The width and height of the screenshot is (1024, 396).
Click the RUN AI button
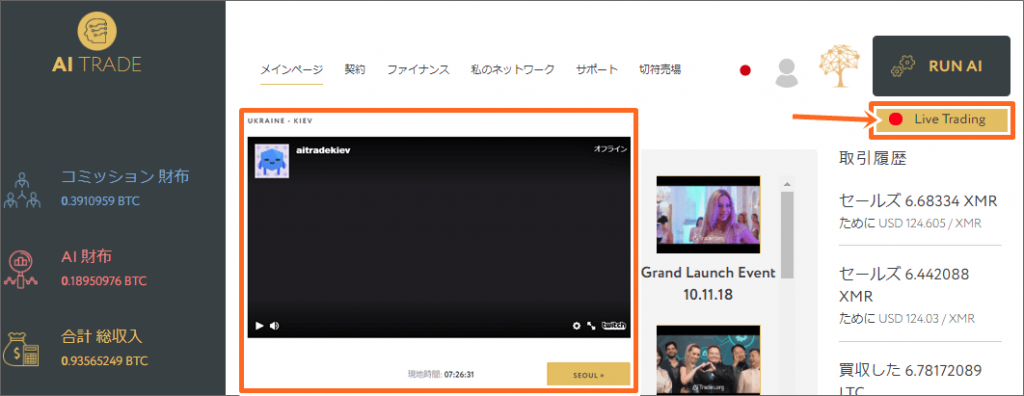pyautogui.click(x=941, y=66)
